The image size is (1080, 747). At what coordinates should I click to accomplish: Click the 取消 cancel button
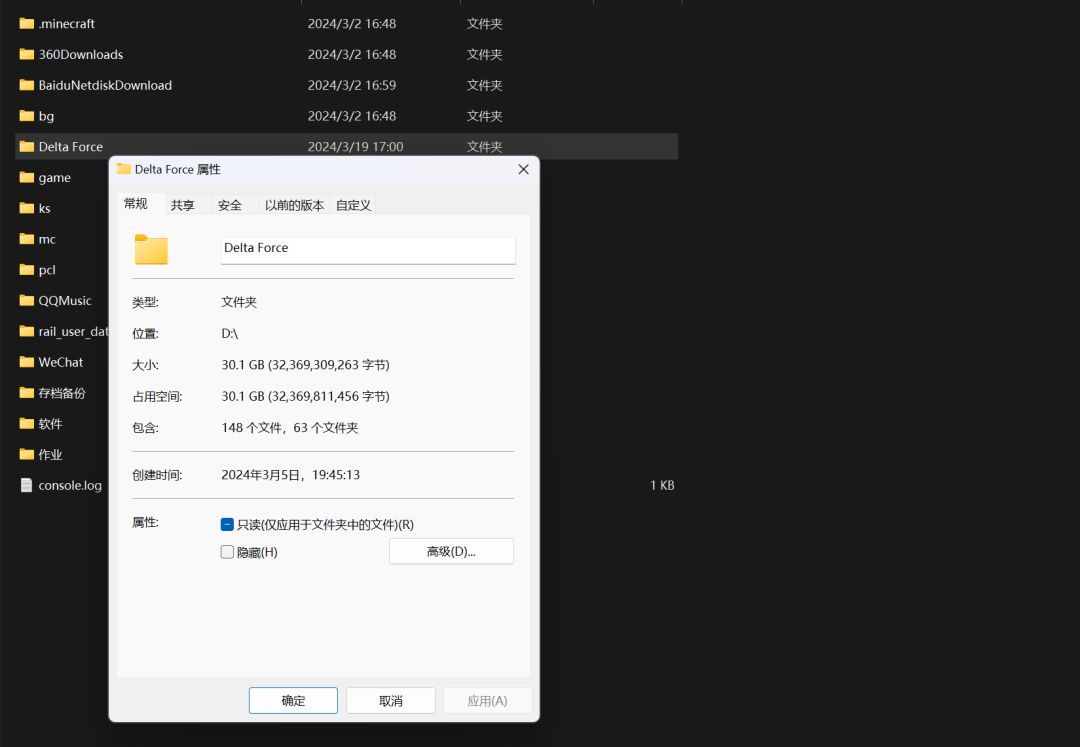(391, 701)
